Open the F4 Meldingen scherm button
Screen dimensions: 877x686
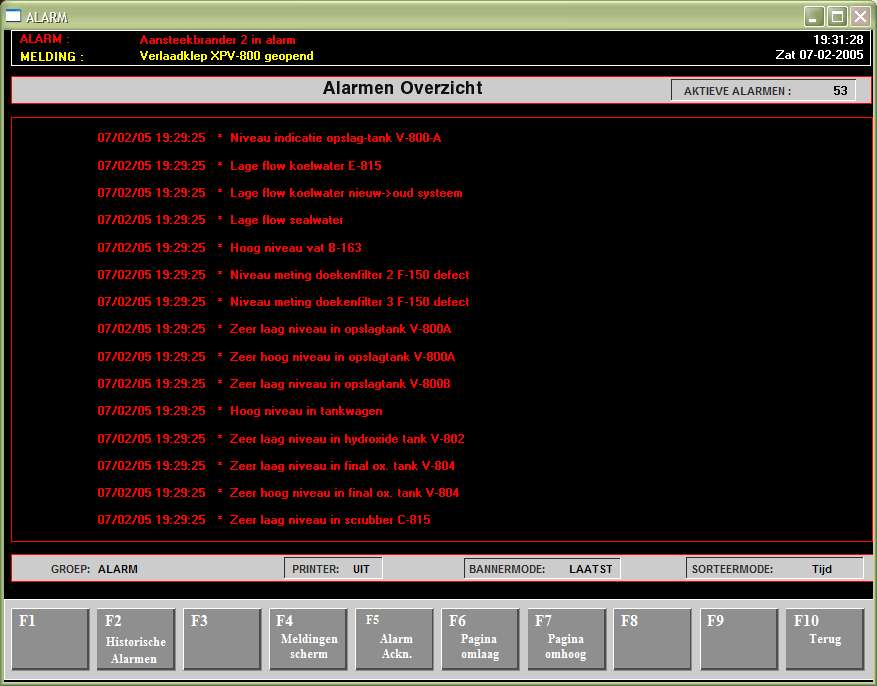(308, 639)
